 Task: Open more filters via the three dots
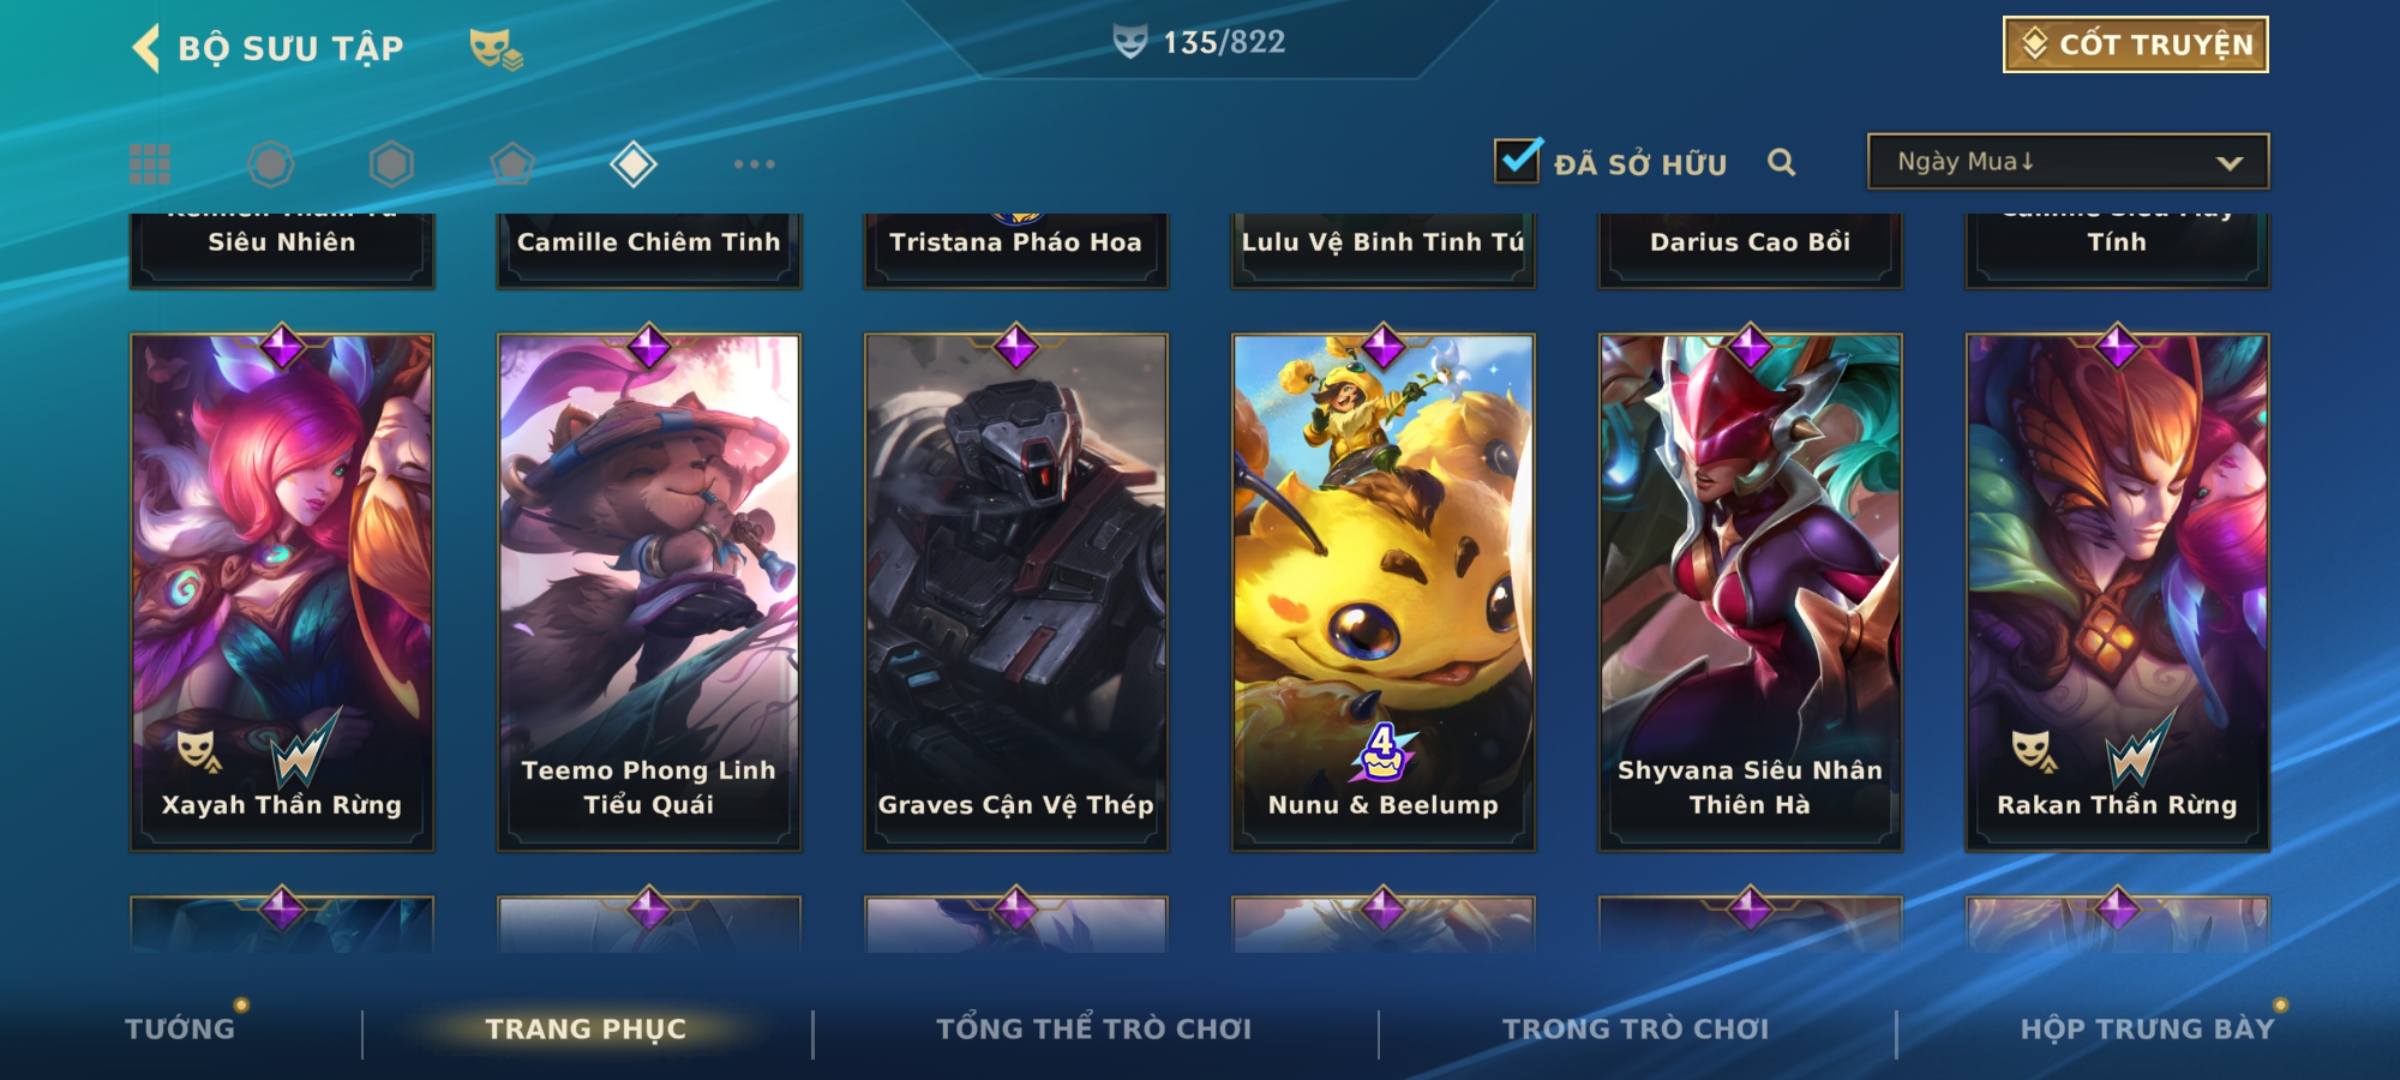coord(754,164)
